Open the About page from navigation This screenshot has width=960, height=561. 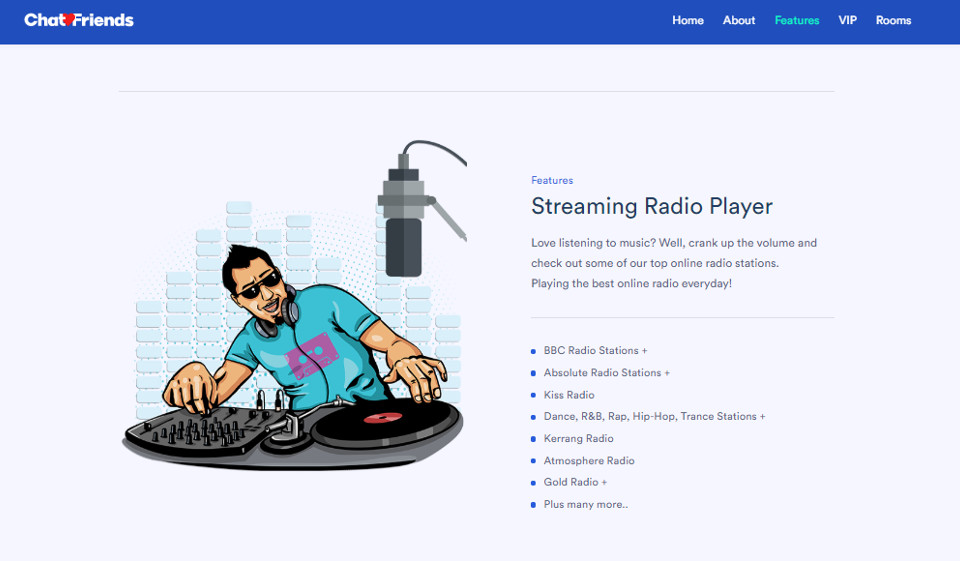739,20
